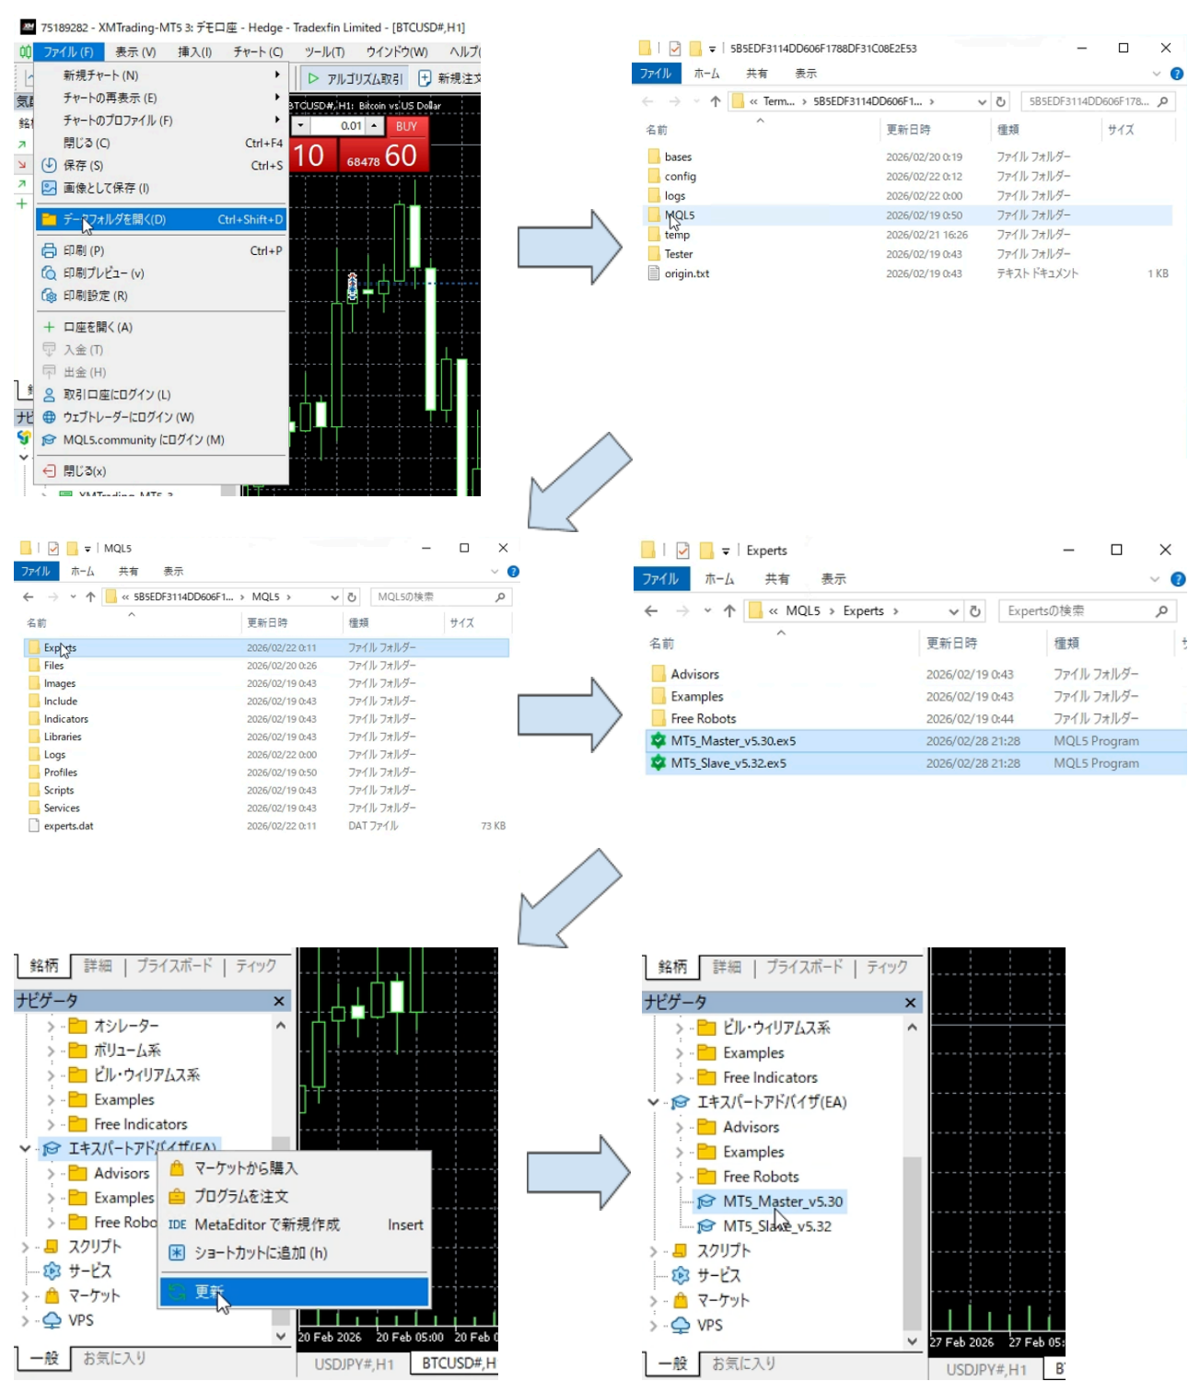
Task: Open the Free Robots folder in Experts window
Action: coord(703,719)
